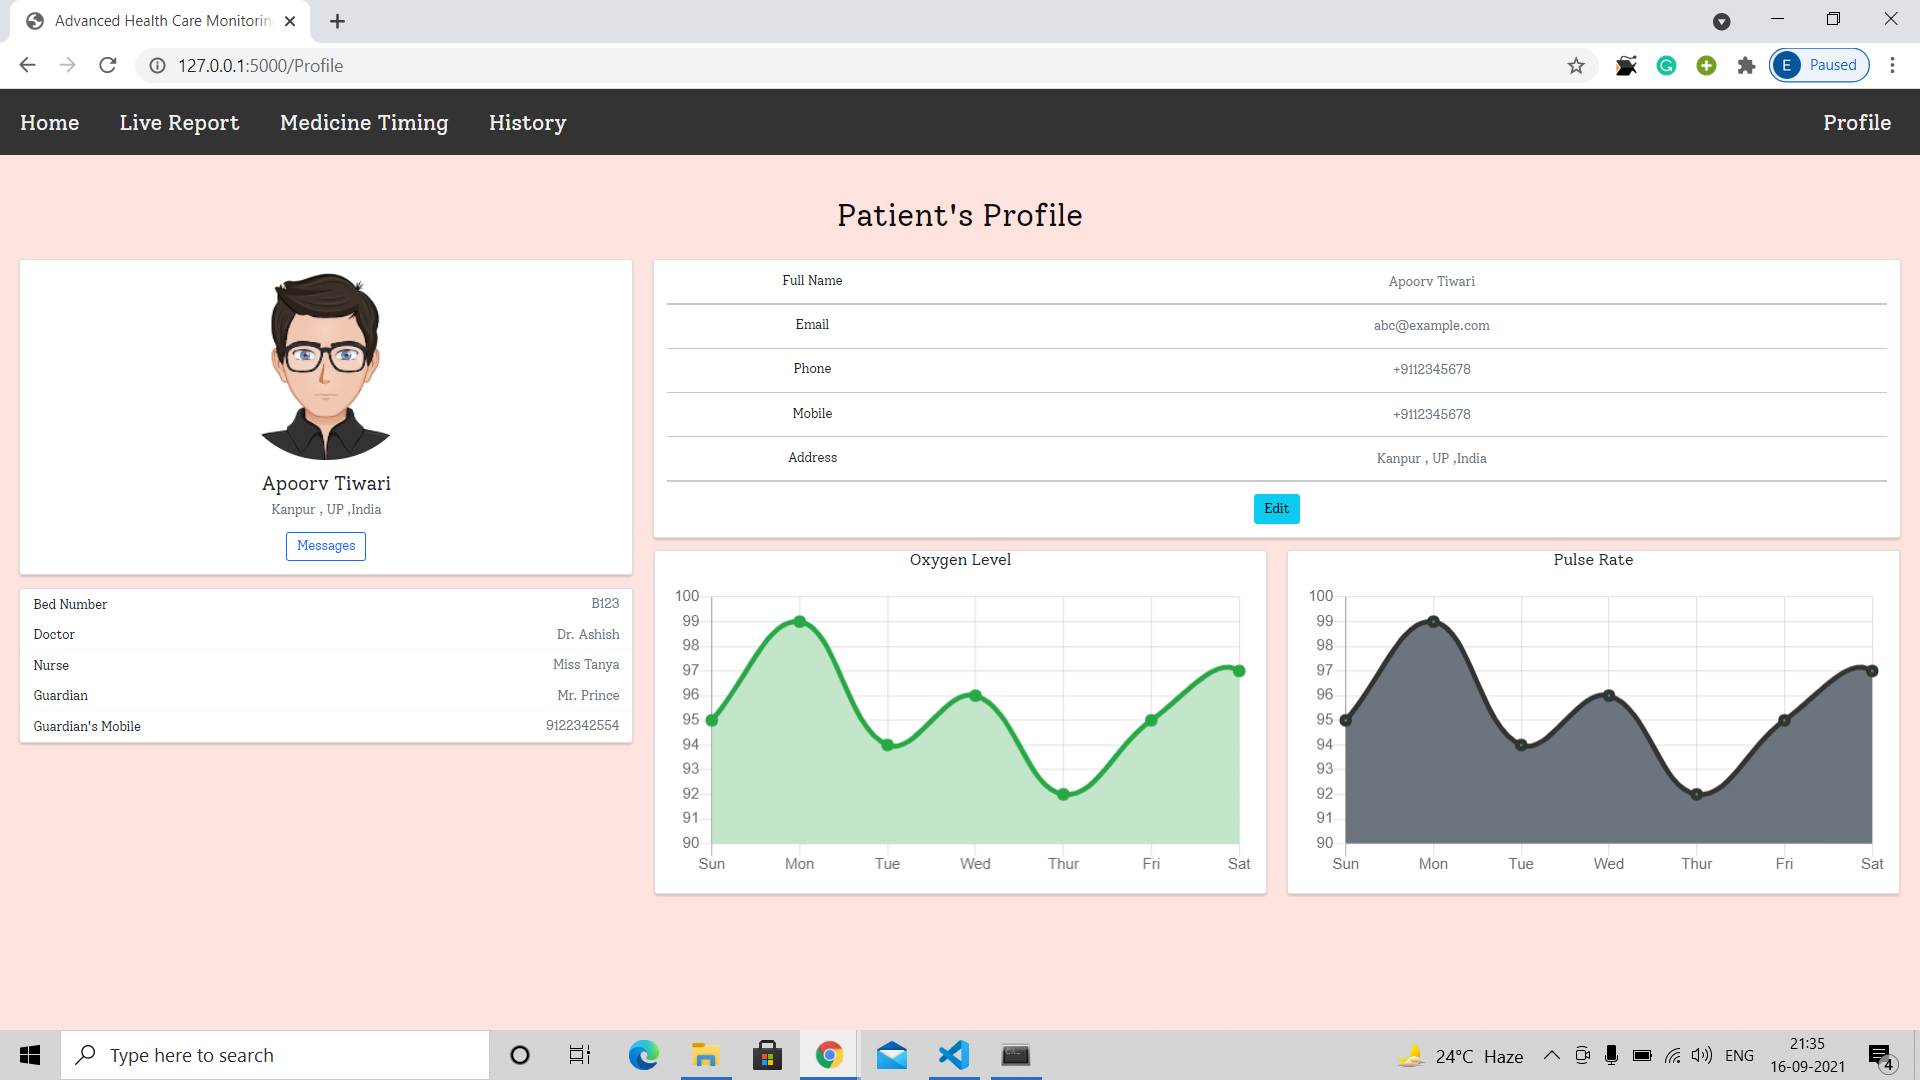
Task: Go to the History page
Action: pyautogui.click(x=527, y=122)
